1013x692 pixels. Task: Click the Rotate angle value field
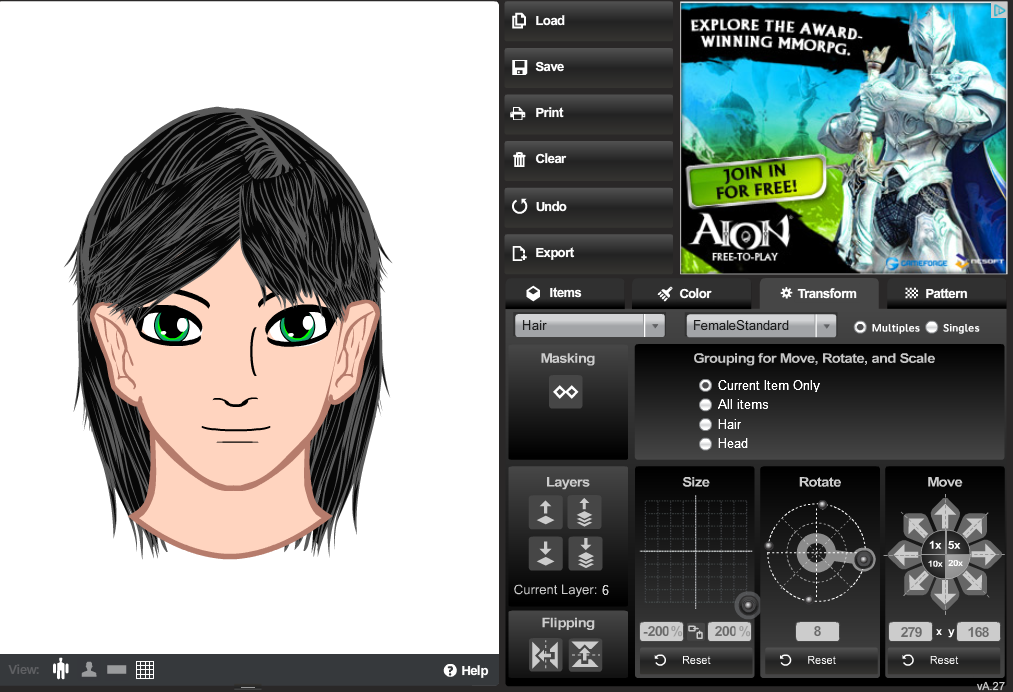(x=818, y=632)
